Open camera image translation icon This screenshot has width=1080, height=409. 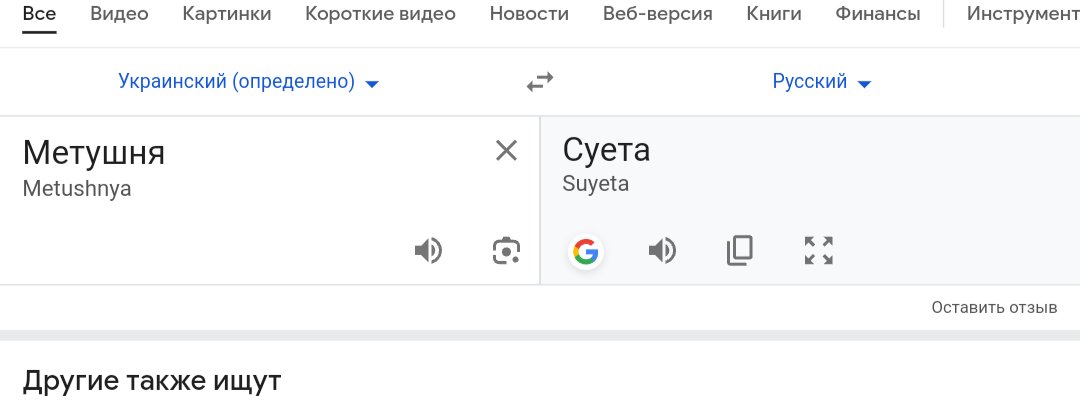coord(506,251)
